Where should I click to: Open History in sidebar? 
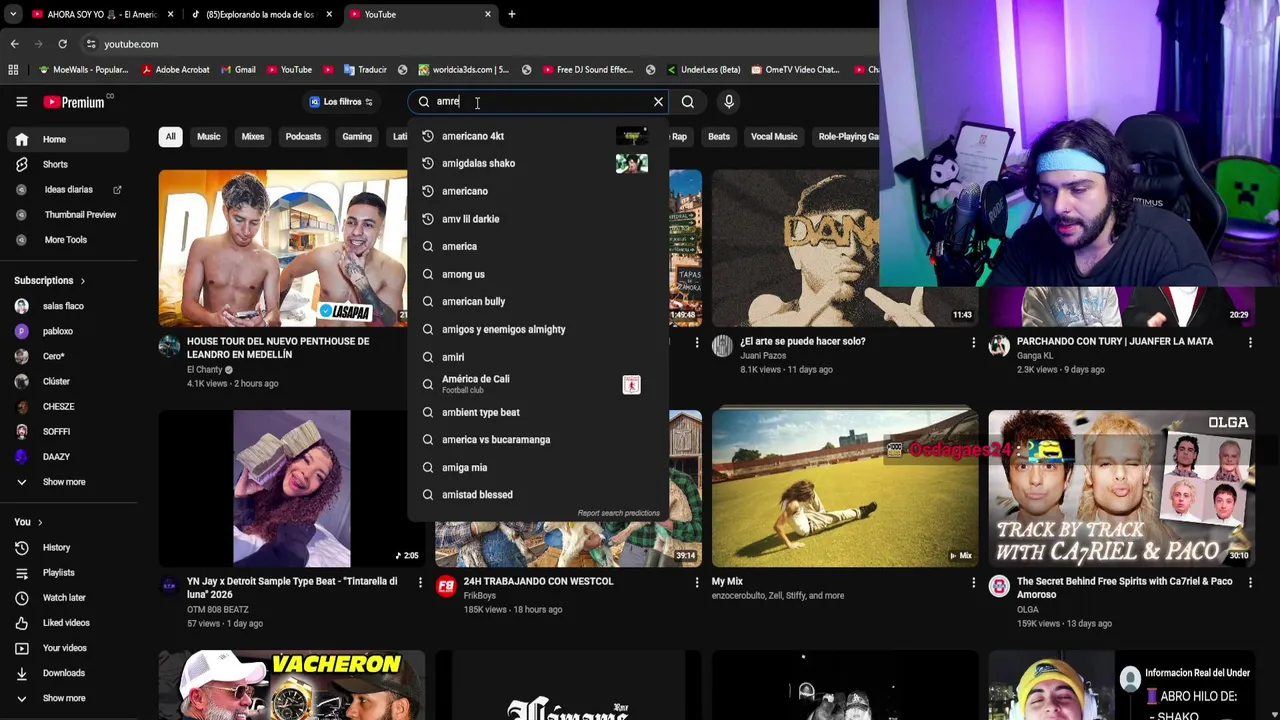(x=68, y=547)
